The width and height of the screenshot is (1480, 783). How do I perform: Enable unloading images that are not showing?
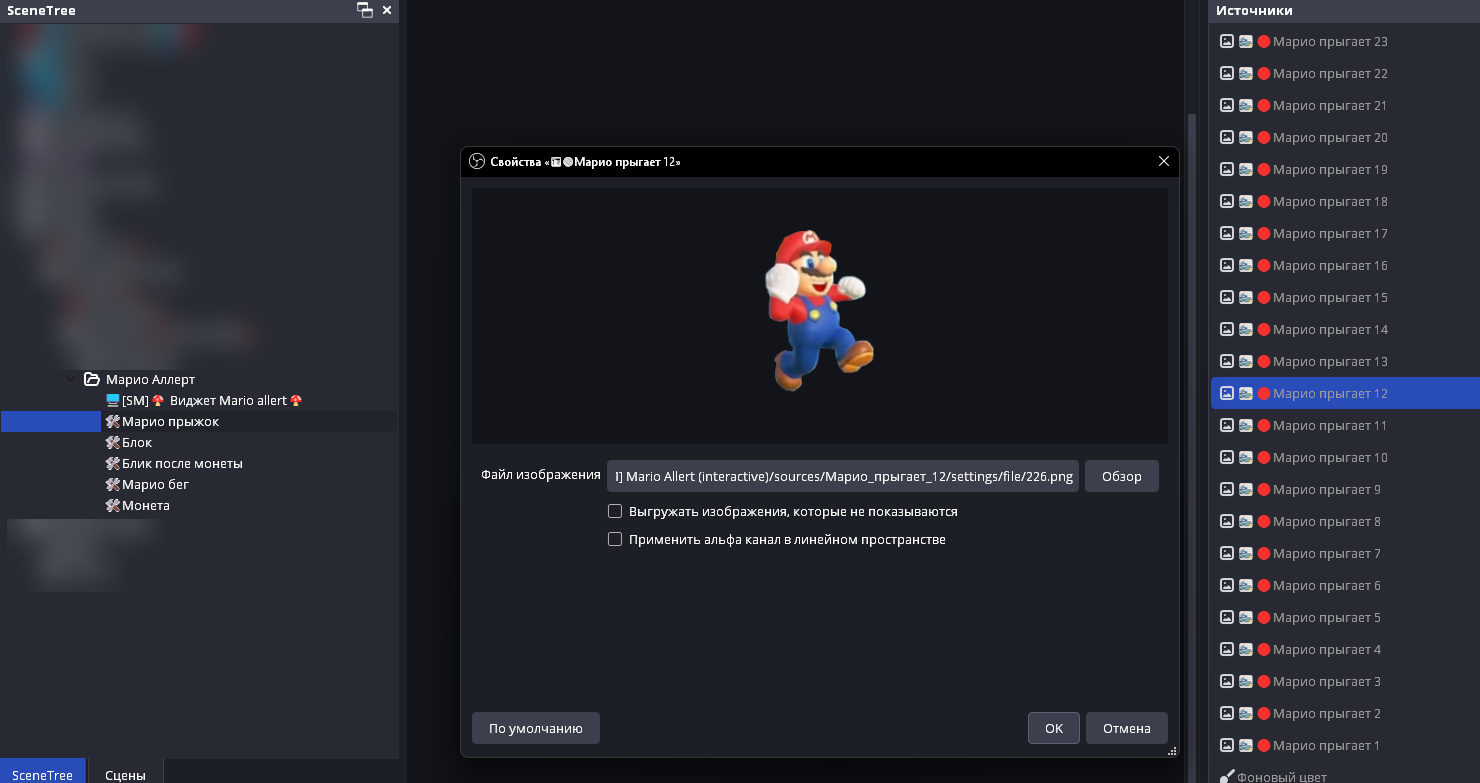coord(615,511)
